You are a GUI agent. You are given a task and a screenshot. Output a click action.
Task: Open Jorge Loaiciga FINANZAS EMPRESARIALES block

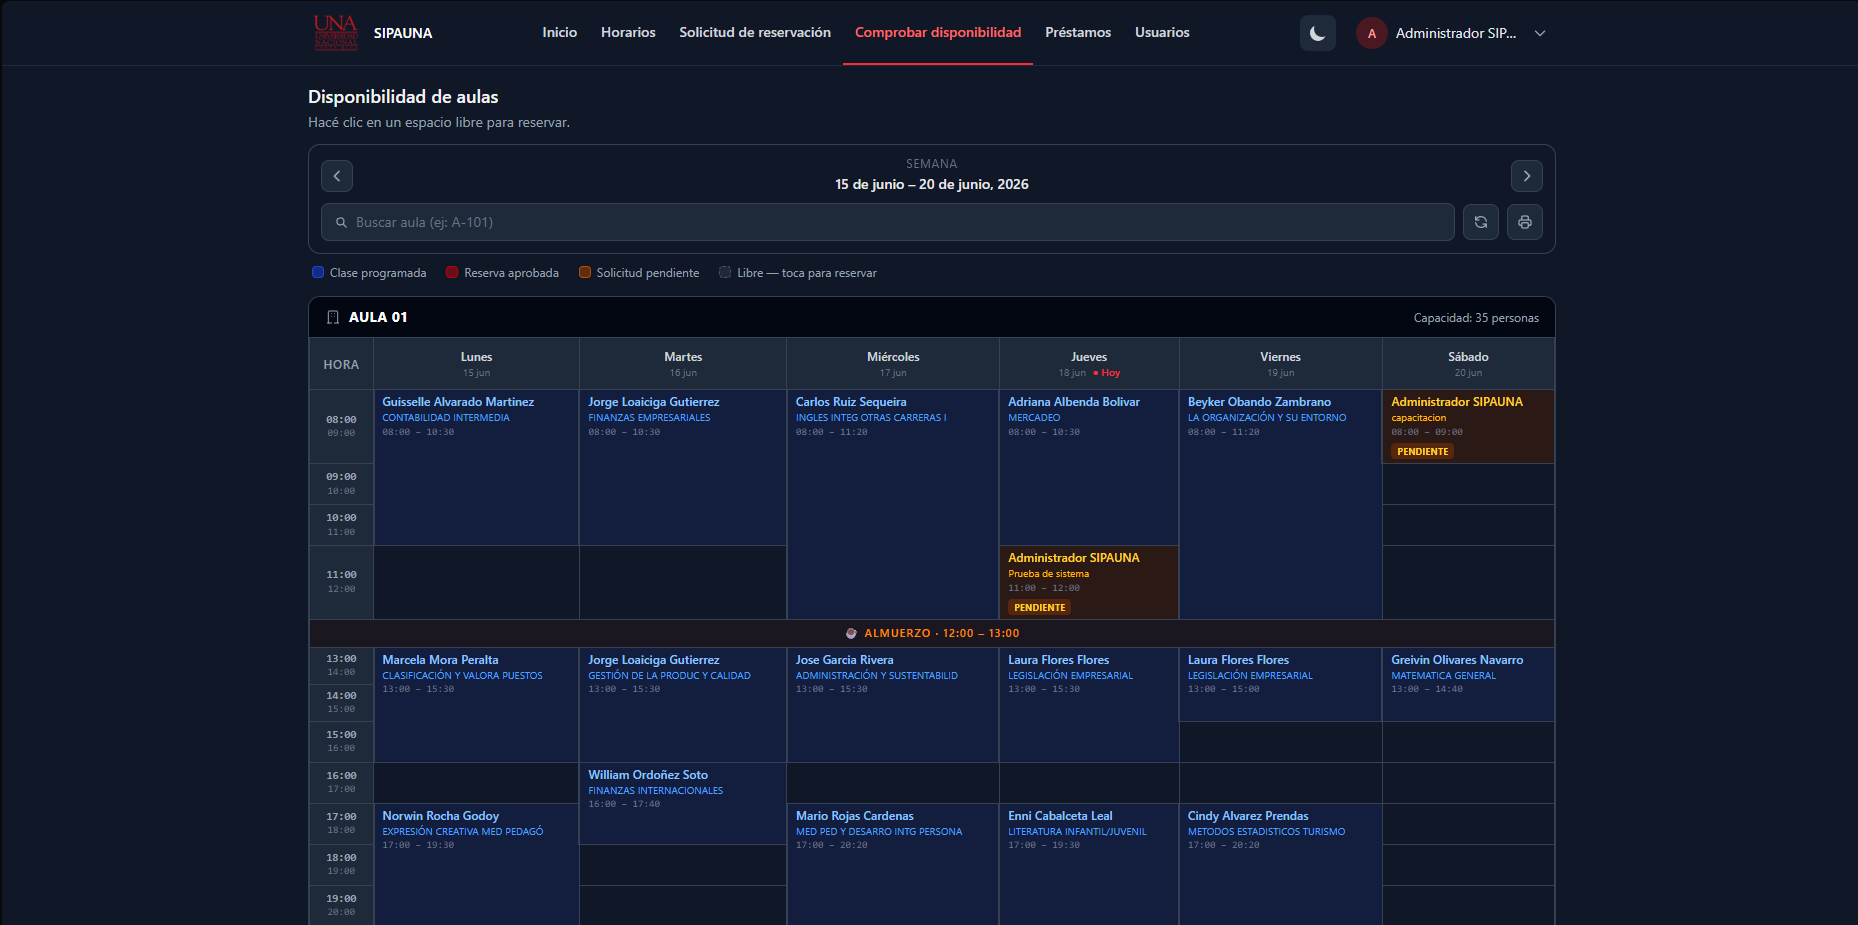(683, 467)
